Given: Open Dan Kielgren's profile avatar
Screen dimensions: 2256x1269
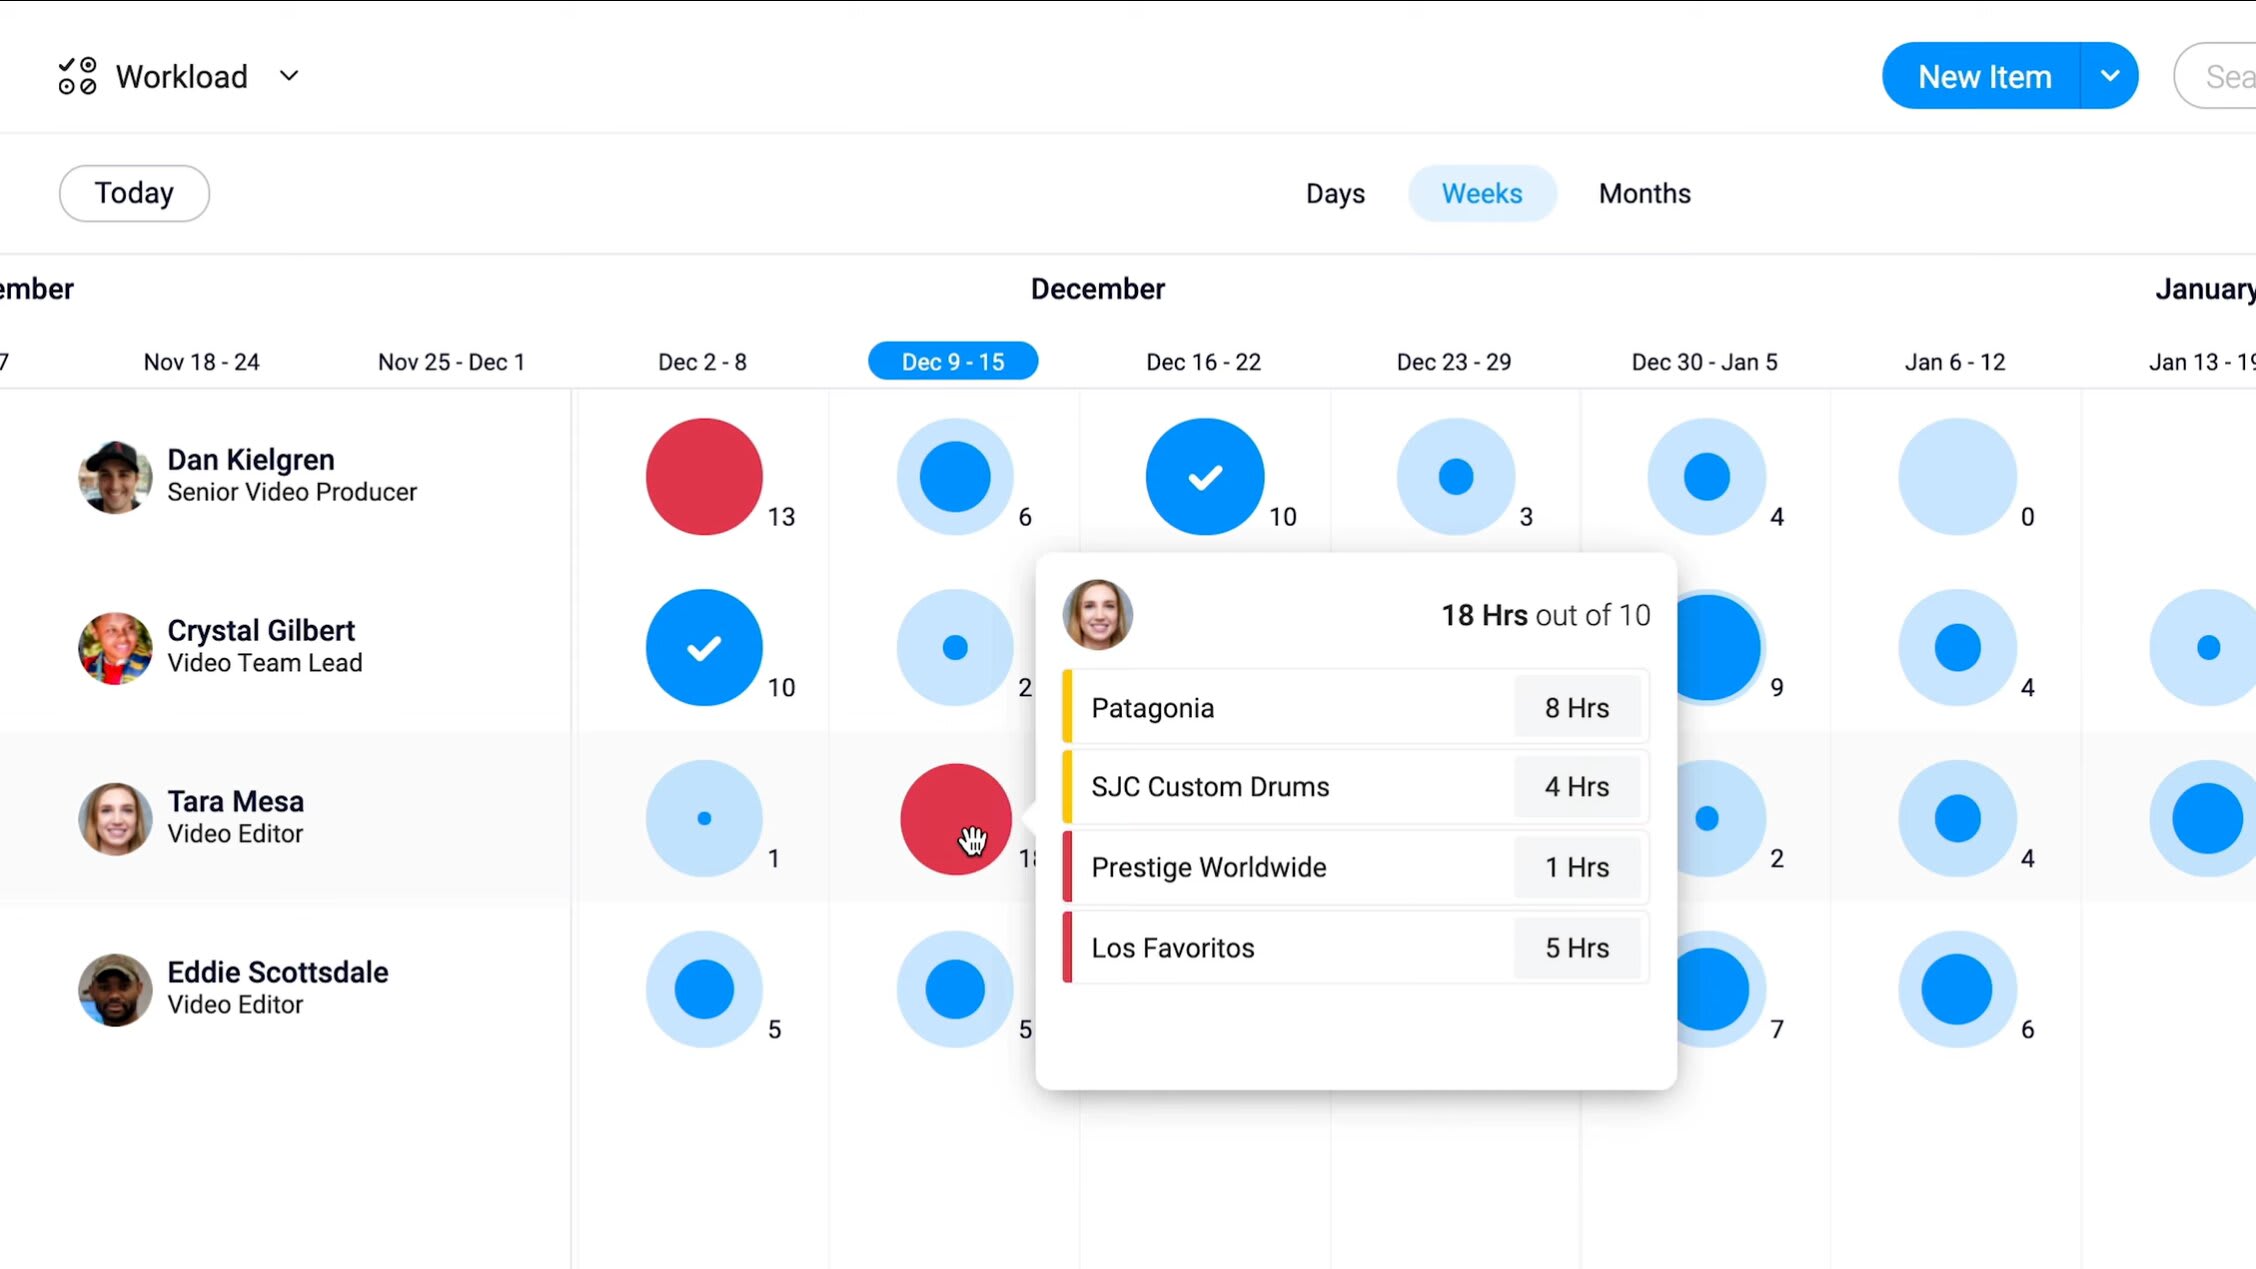Looking at the screenshot, I should click(x=114, y=477).
